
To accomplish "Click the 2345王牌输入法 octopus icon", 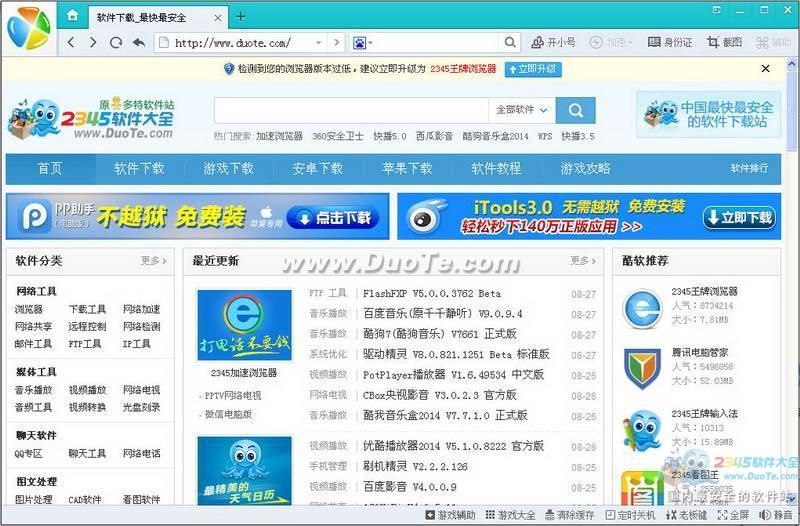I will click(x=642, y=431).
